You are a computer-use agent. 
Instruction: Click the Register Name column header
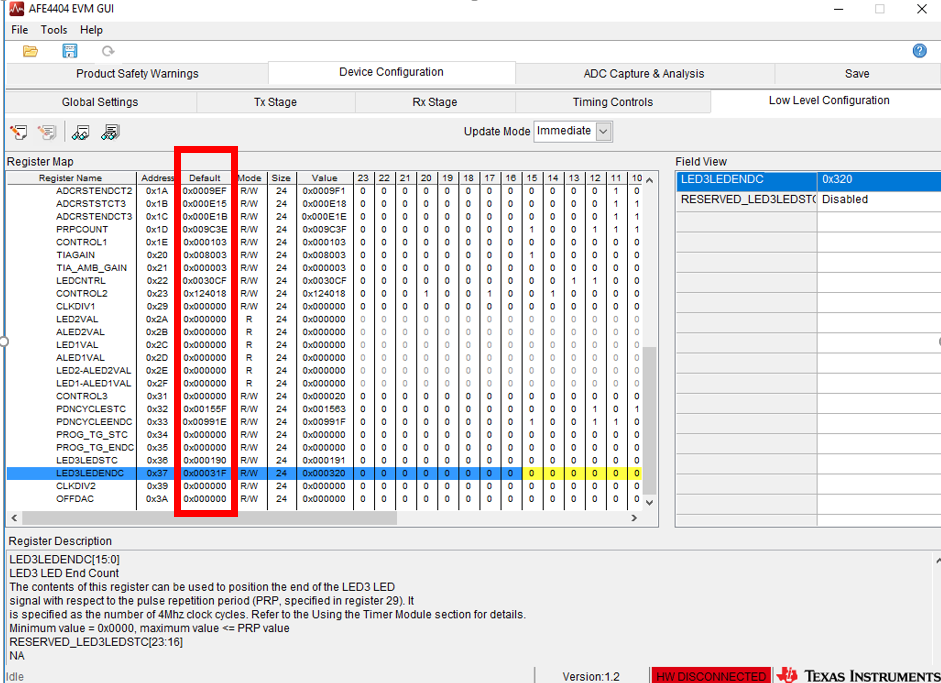[x=71, y=178]
